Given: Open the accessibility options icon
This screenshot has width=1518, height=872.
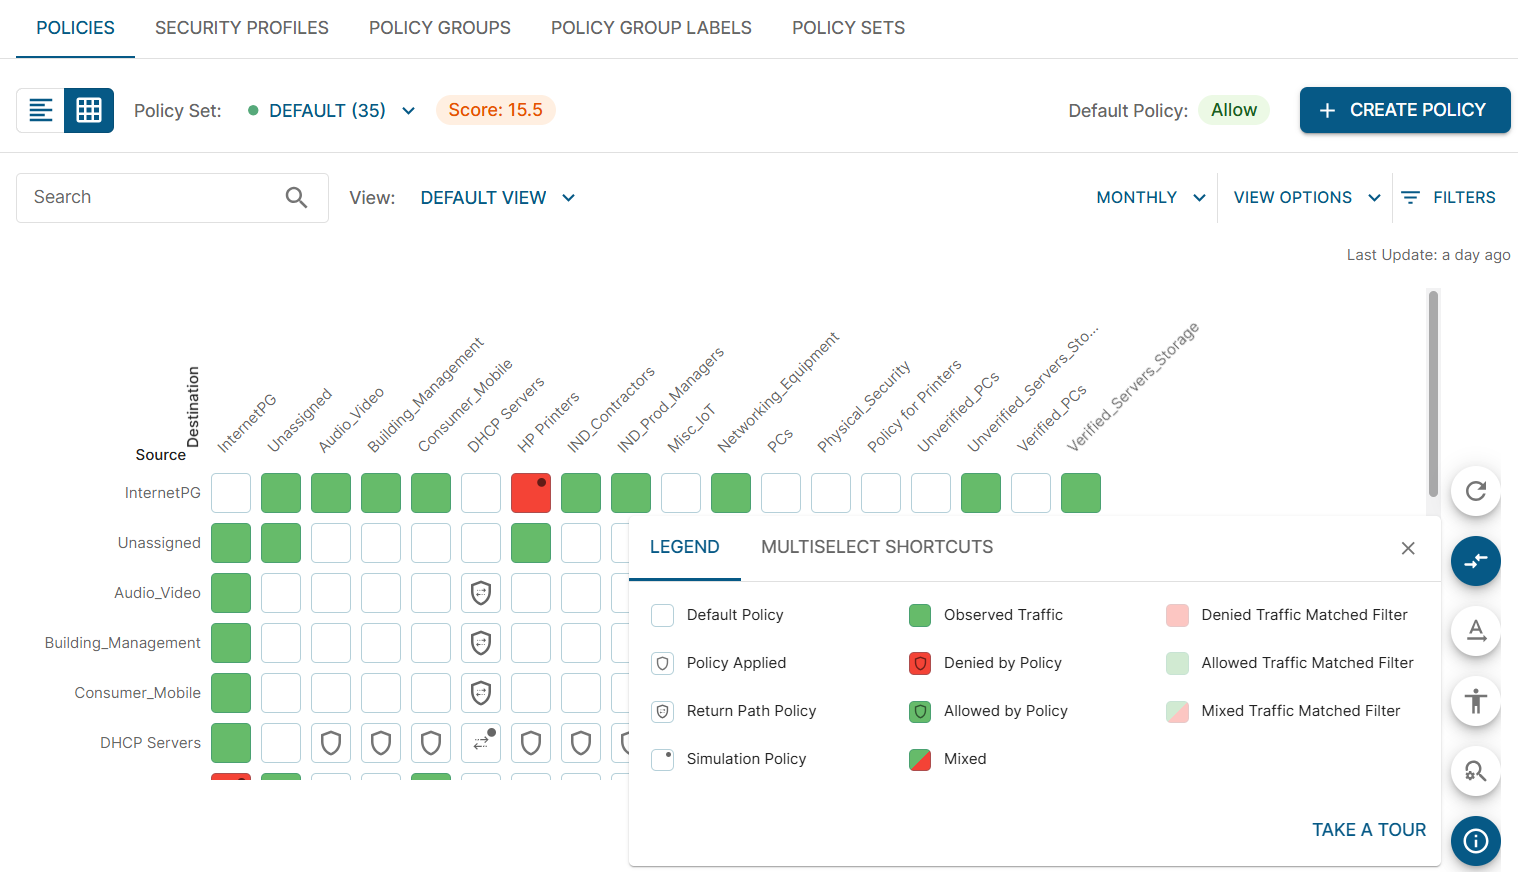Looking at the screenshot, I should (x=1475, y=701).
